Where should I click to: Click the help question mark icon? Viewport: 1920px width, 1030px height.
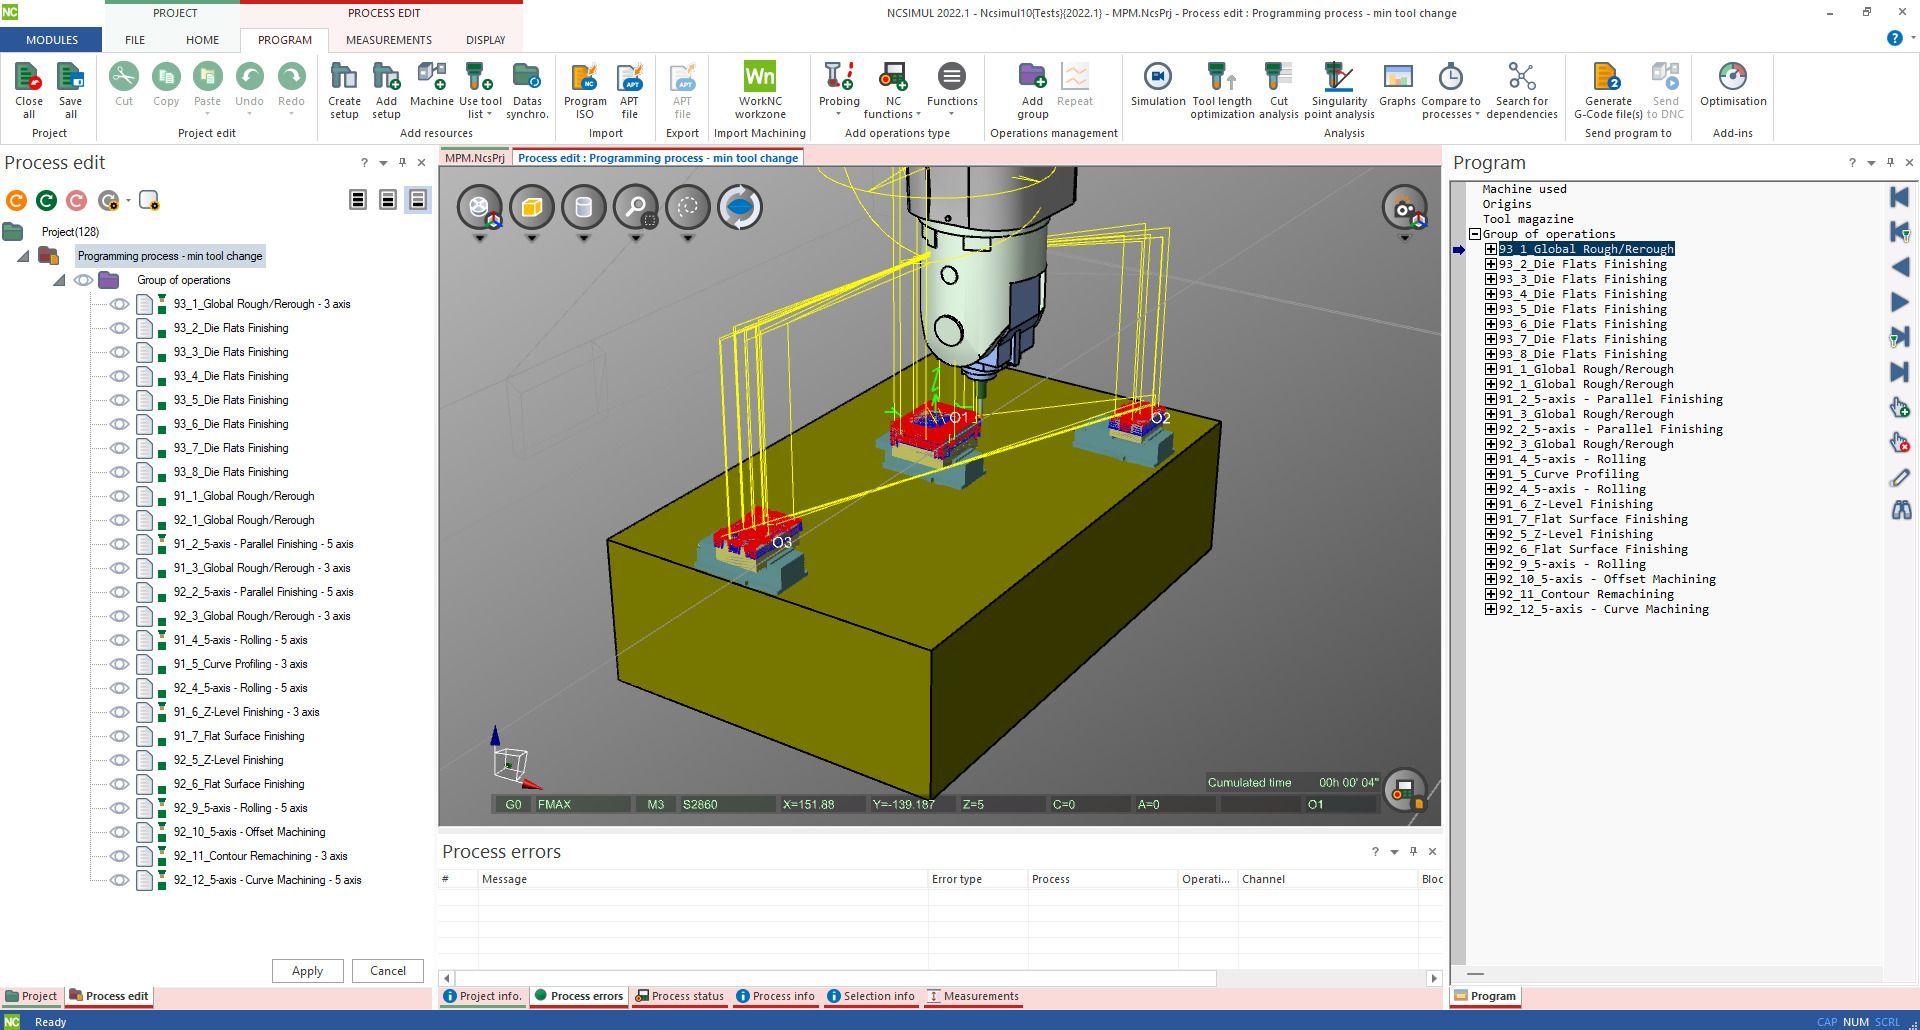pyautogui.click(x=1894, y=38)
